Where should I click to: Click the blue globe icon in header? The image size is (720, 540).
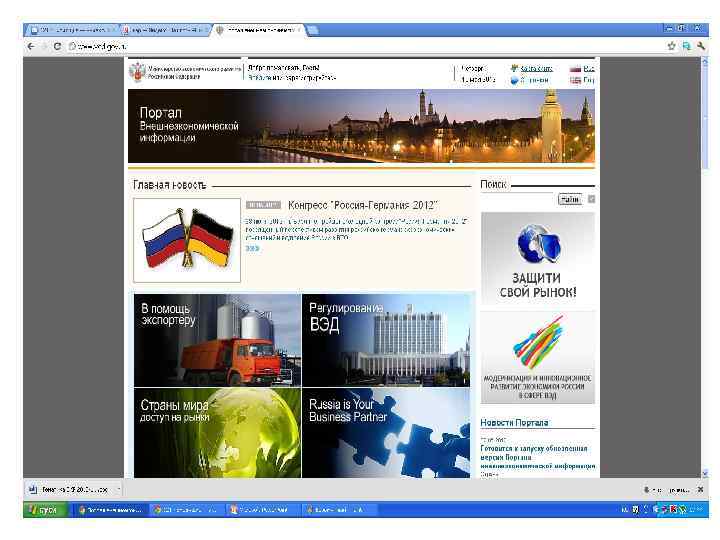514,80
